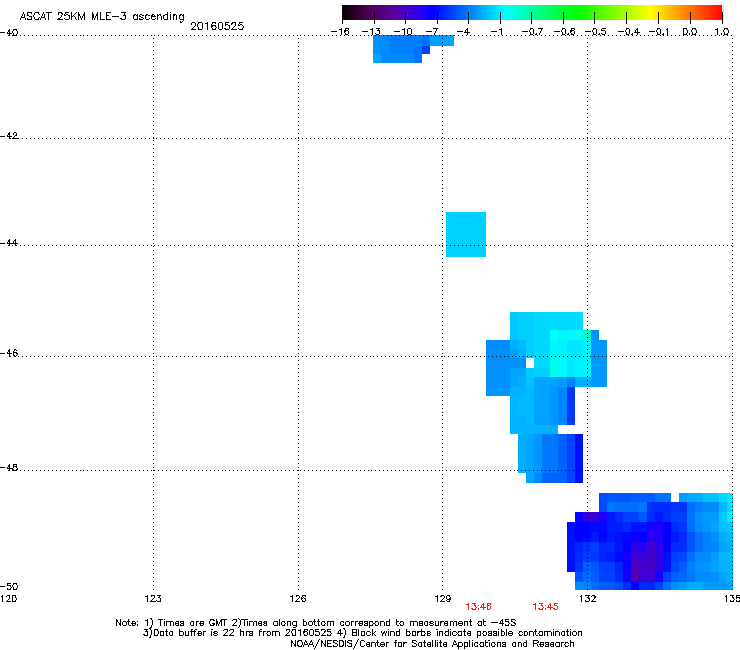The width and height of the screenshot is (740, 650).
Task: Click the 'NOAA/NESDIS/Center for Satellite Applications and Research' credit
Action: 432,644
